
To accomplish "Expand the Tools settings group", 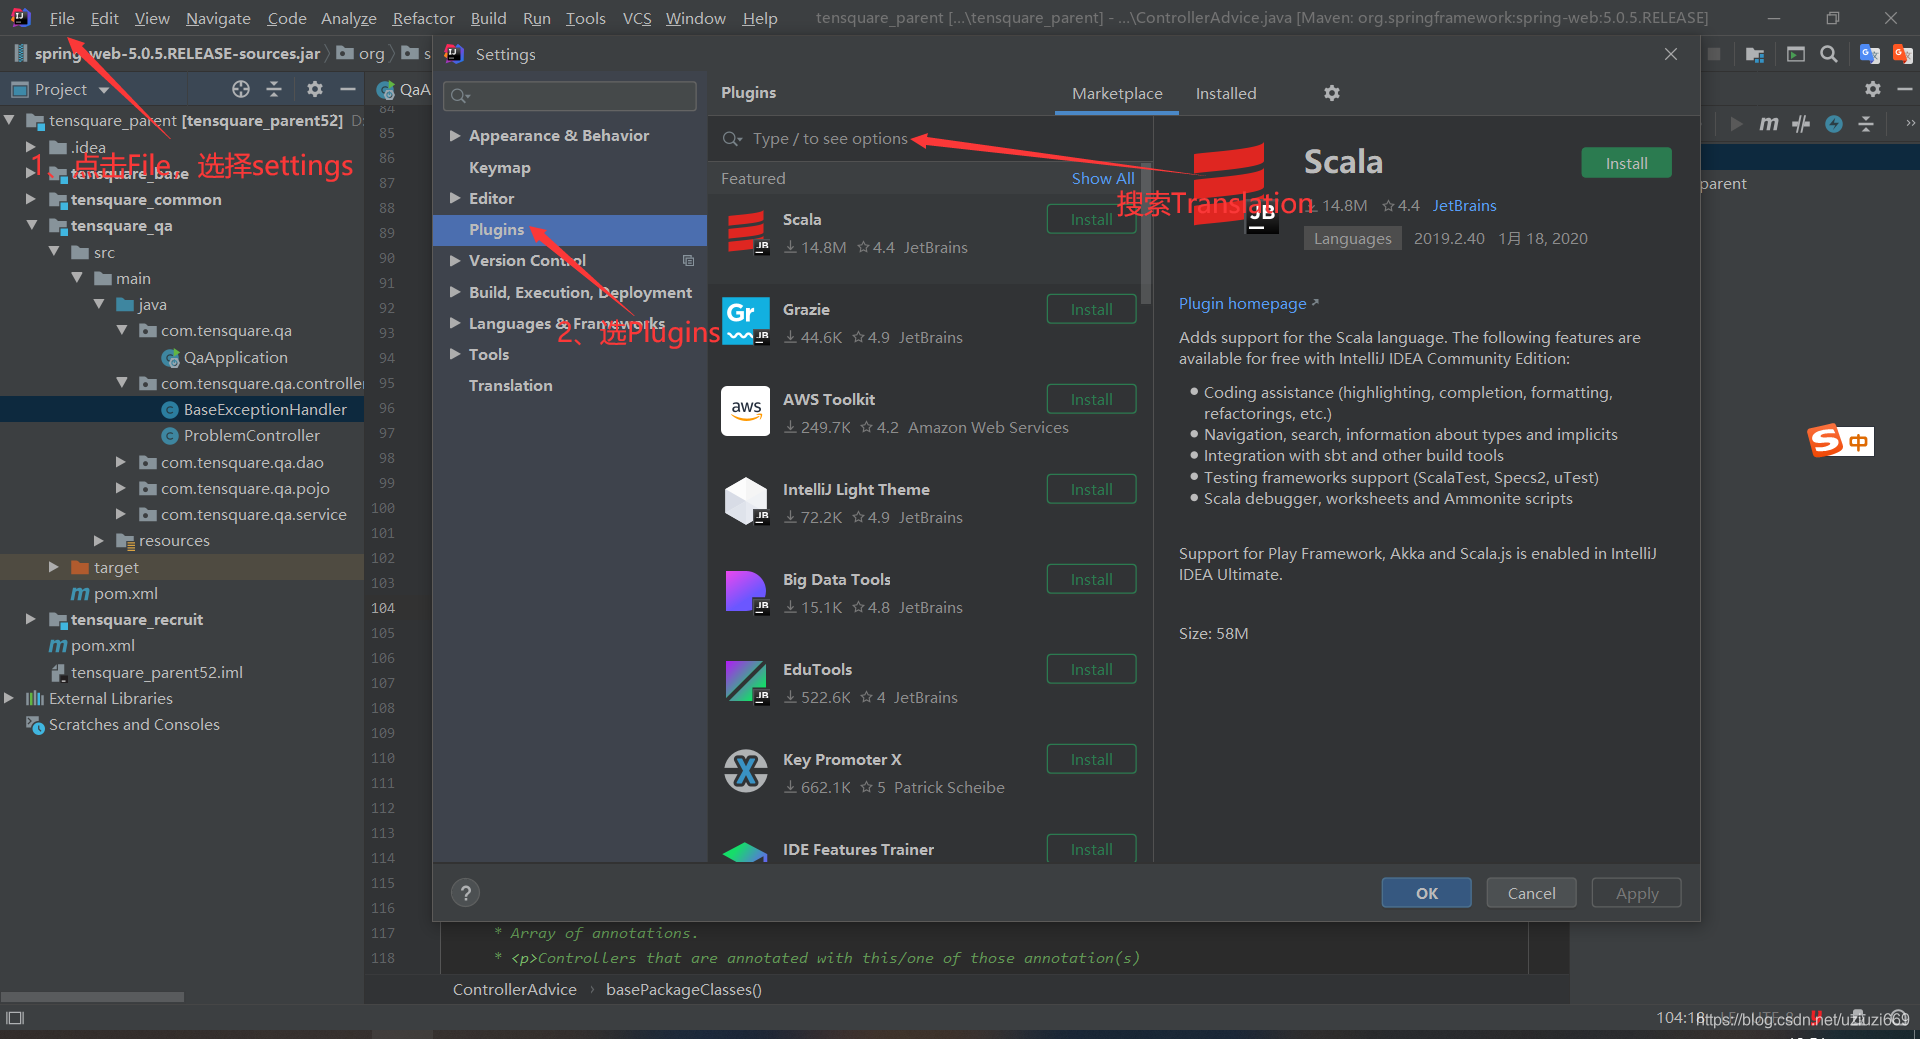I will pos(455,354).
